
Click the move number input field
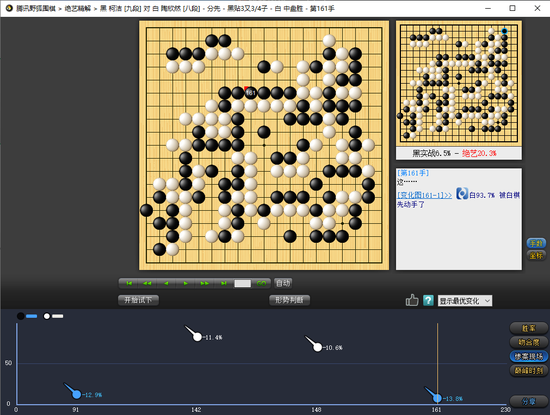243,283
